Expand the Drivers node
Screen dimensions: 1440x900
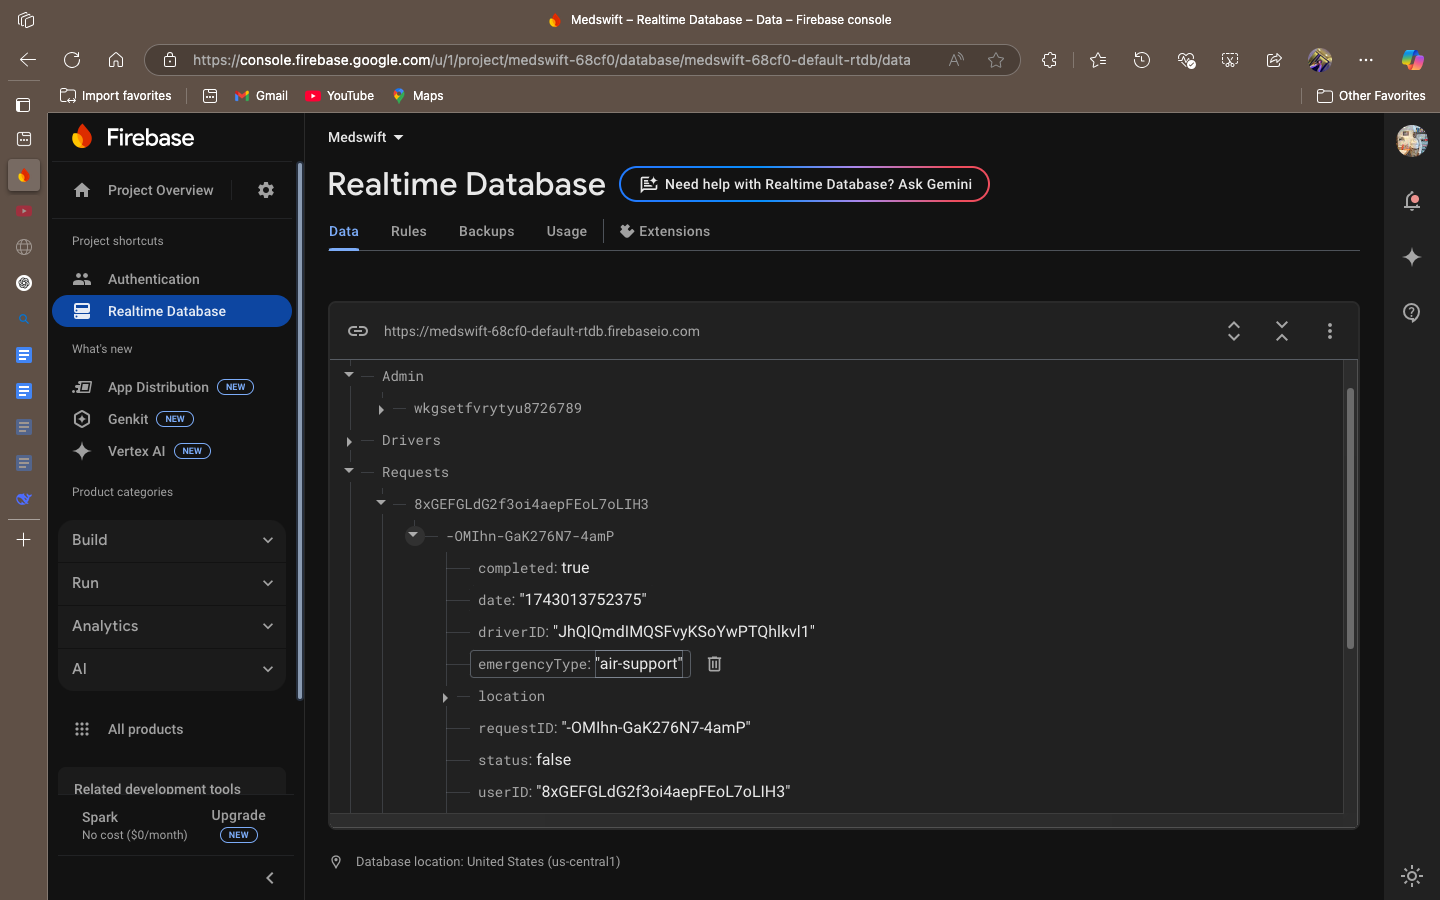(349, 441)
